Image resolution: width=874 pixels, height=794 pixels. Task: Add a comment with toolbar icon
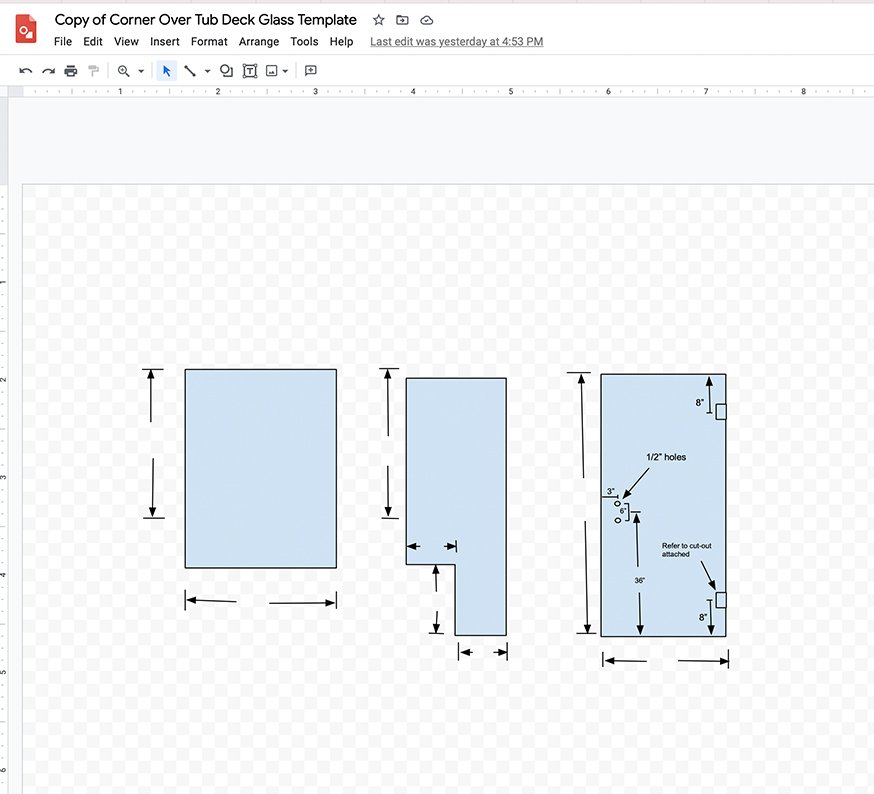[x=311, y=71]
